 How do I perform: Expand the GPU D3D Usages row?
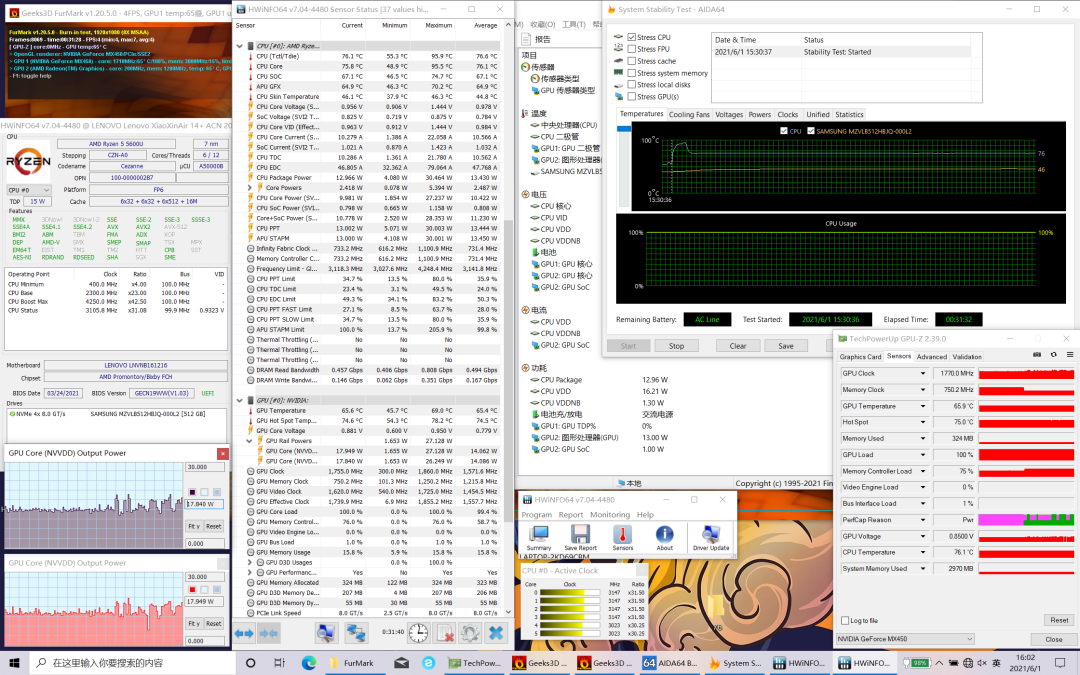point(250,562)
